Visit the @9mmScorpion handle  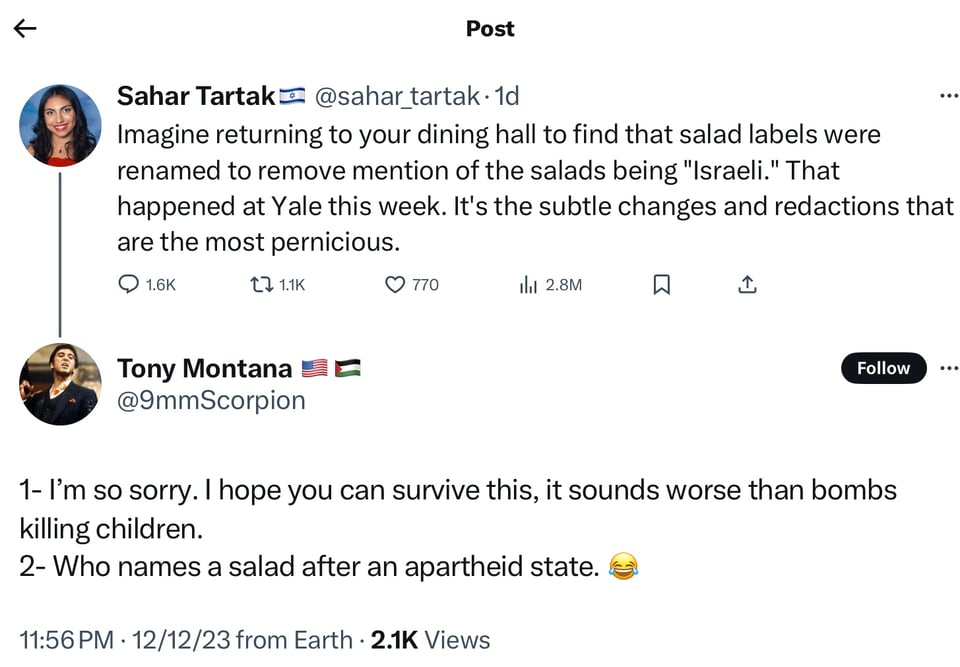point(211,400)
